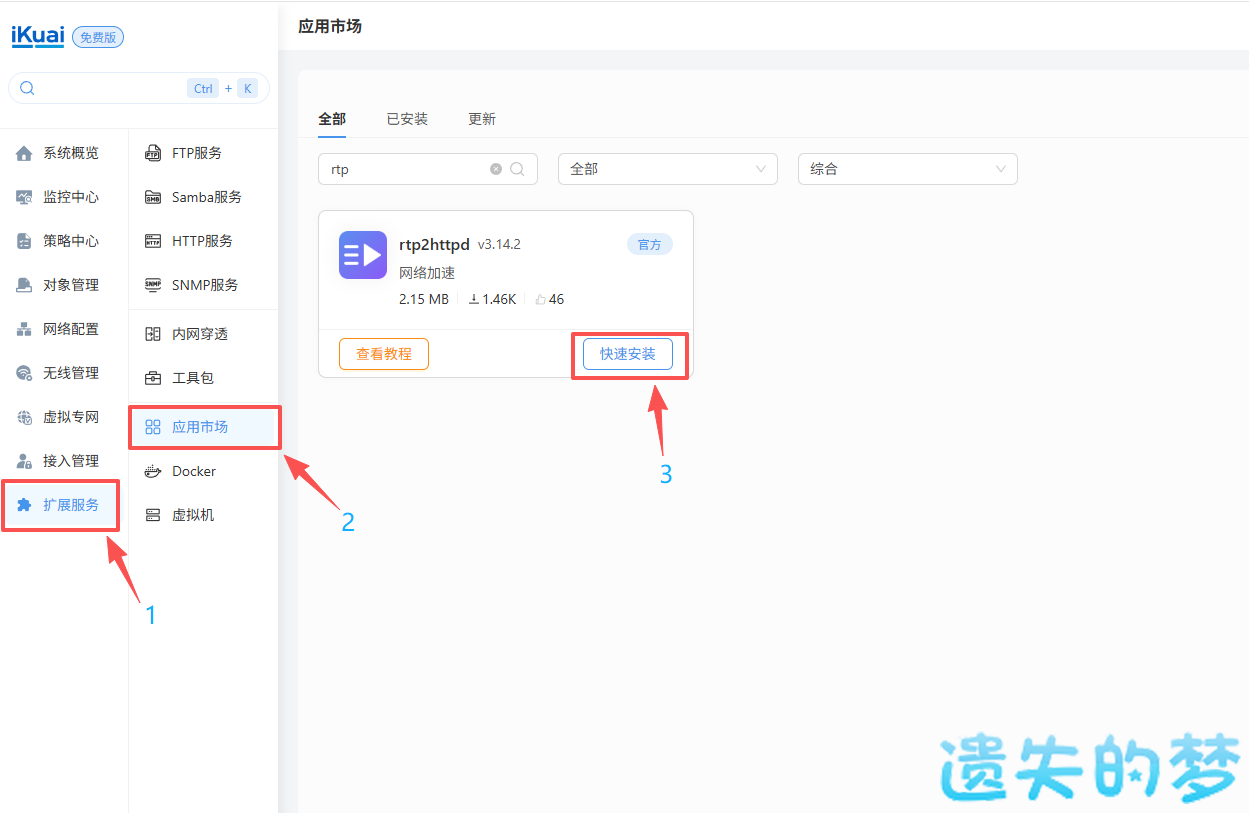Image resolution: width=1249 pixels, height=813 pixels.
Task: Click the download count 1.46K
Action: 492,299
